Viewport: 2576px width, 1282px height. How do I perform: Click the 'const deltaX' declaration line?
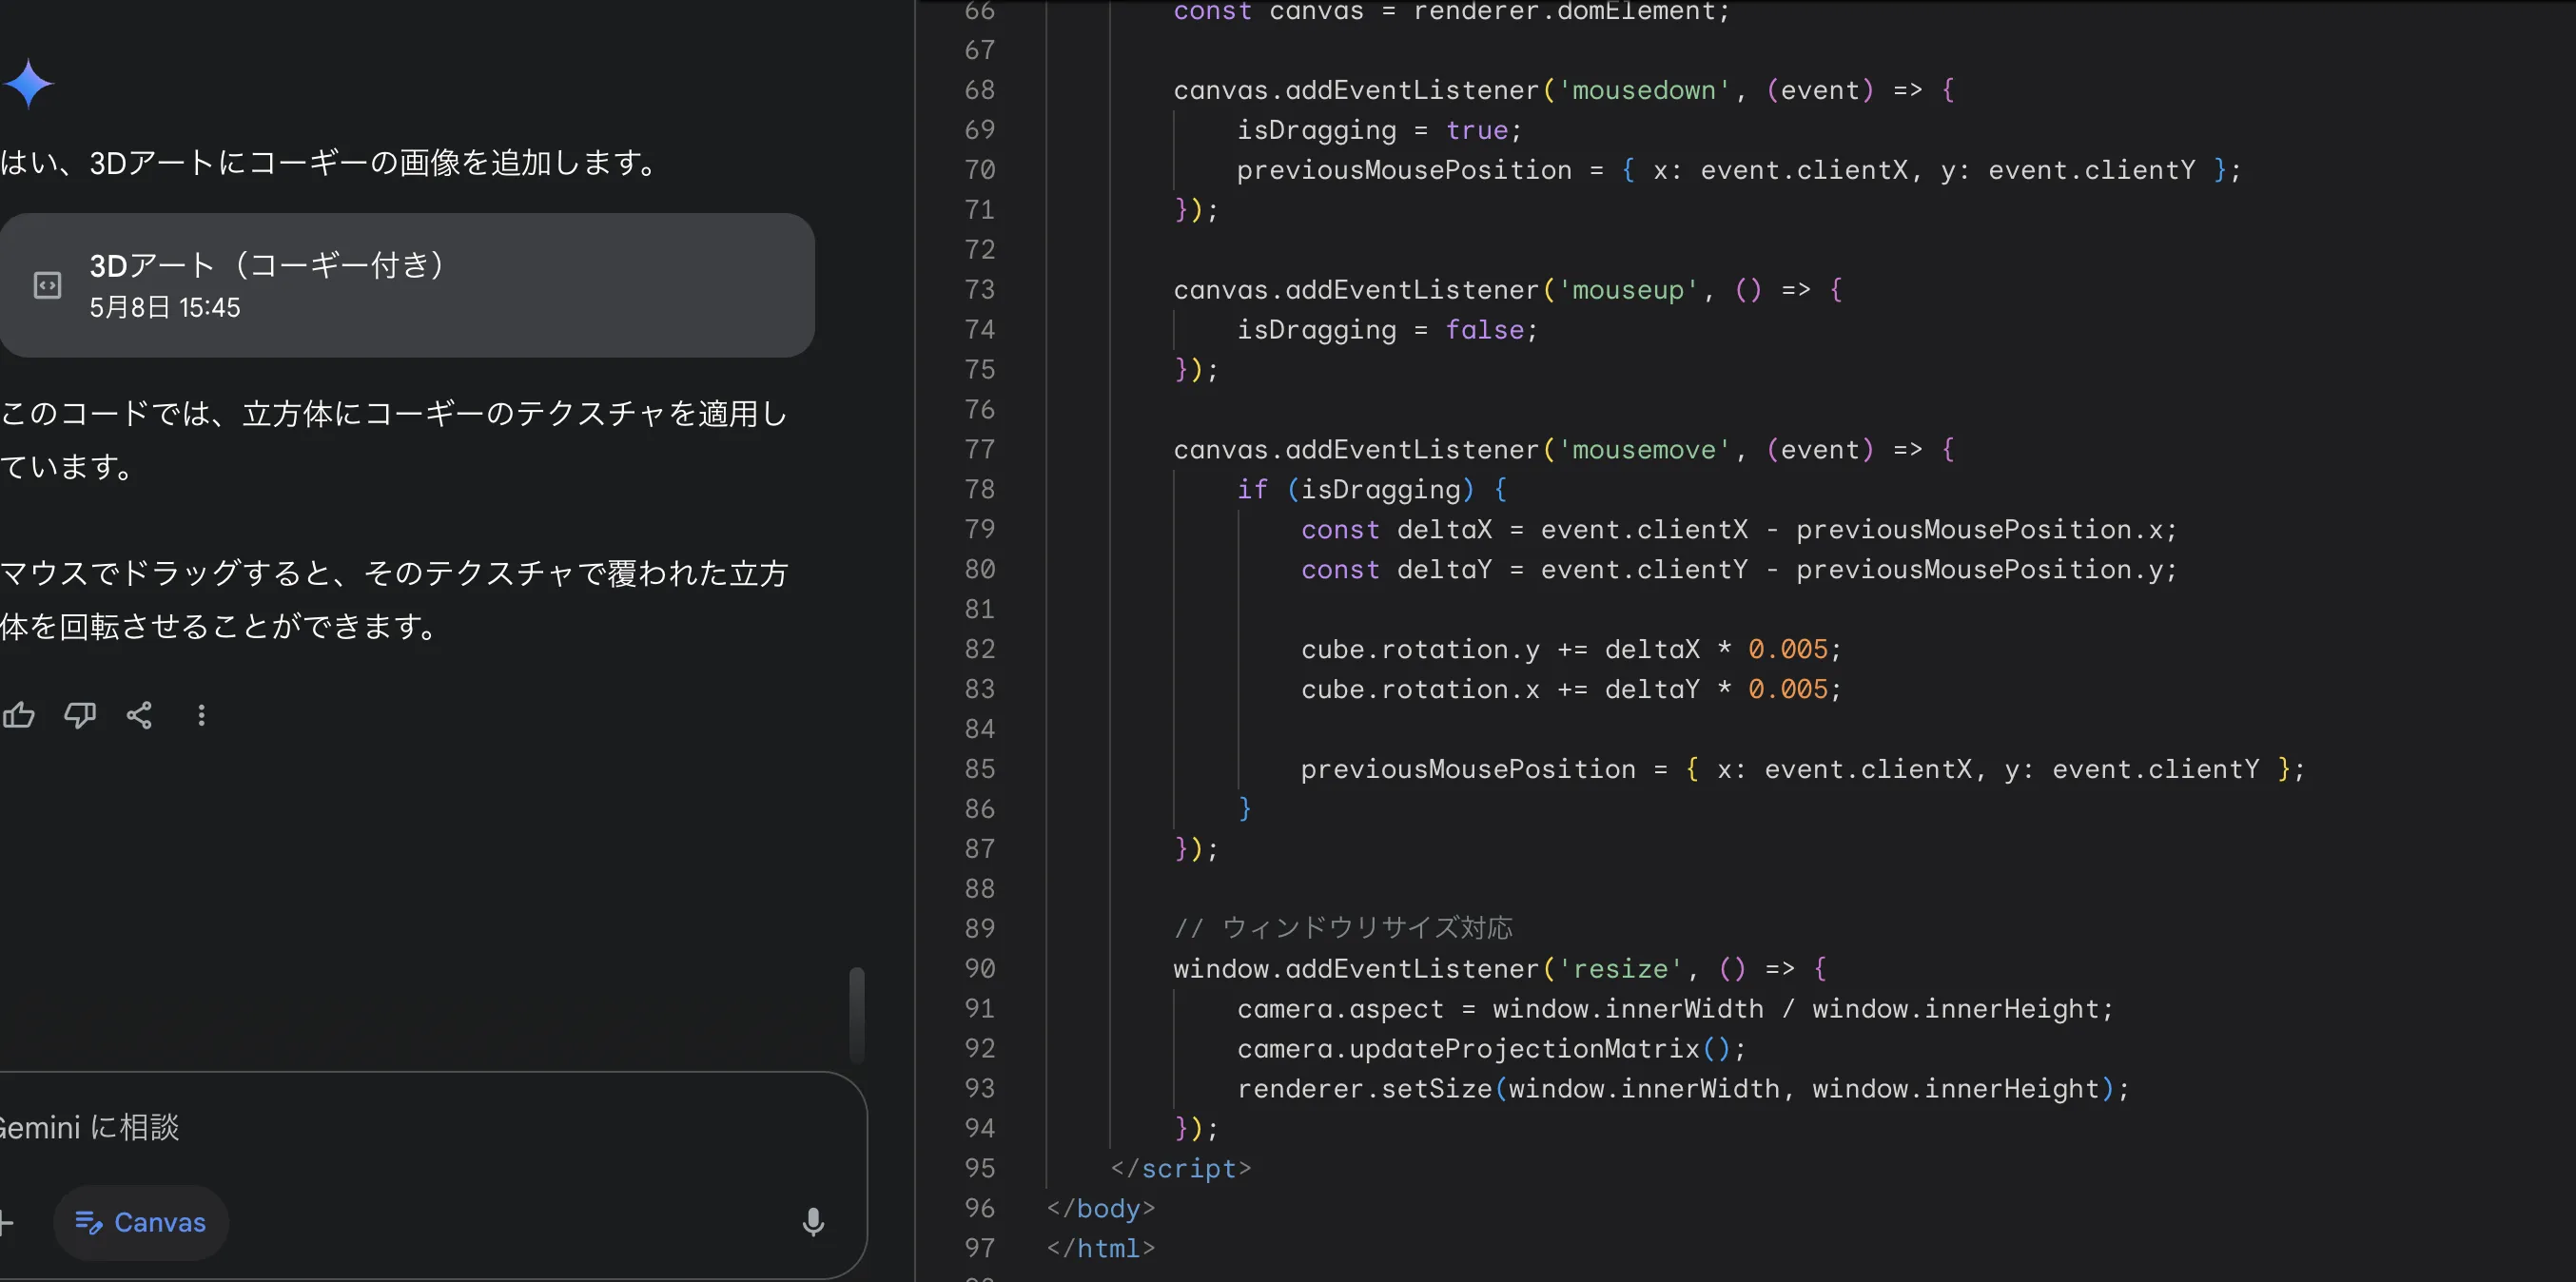point(1738,529)
